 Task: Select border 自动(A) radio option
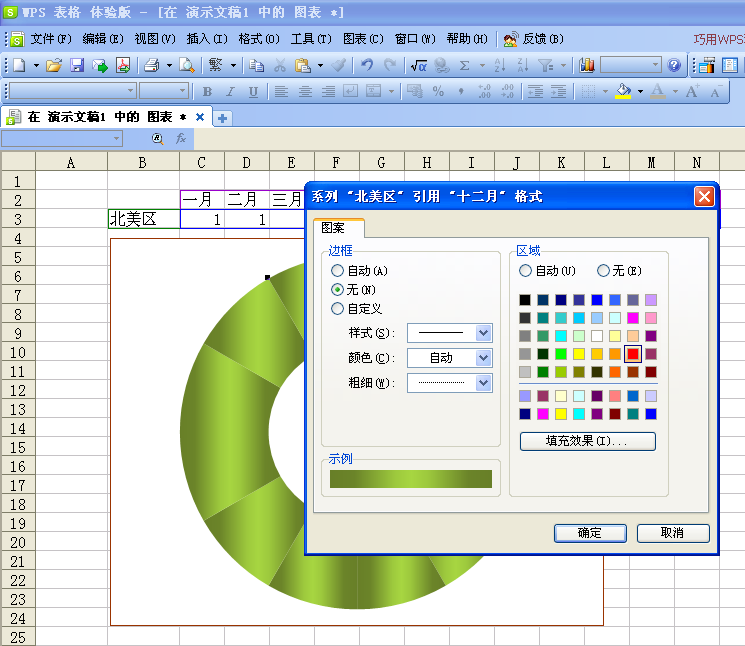(x=338, y=271)
